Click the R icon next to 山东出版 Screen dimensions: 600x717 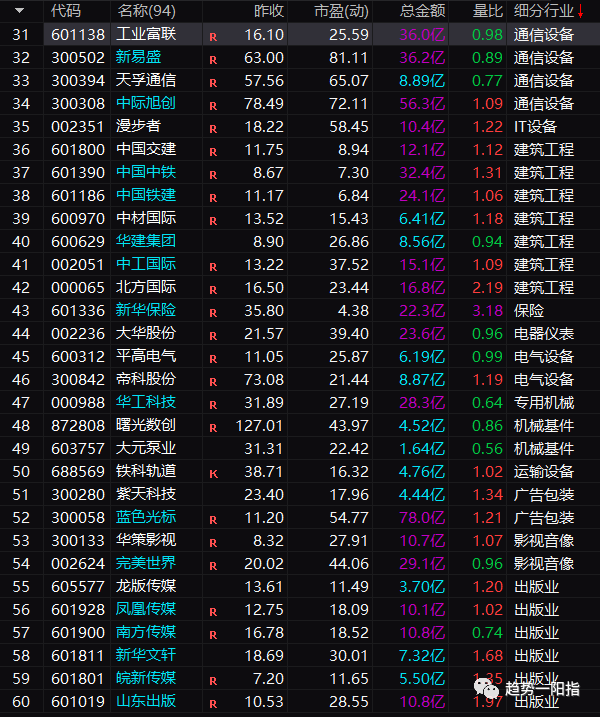(213, 704)
